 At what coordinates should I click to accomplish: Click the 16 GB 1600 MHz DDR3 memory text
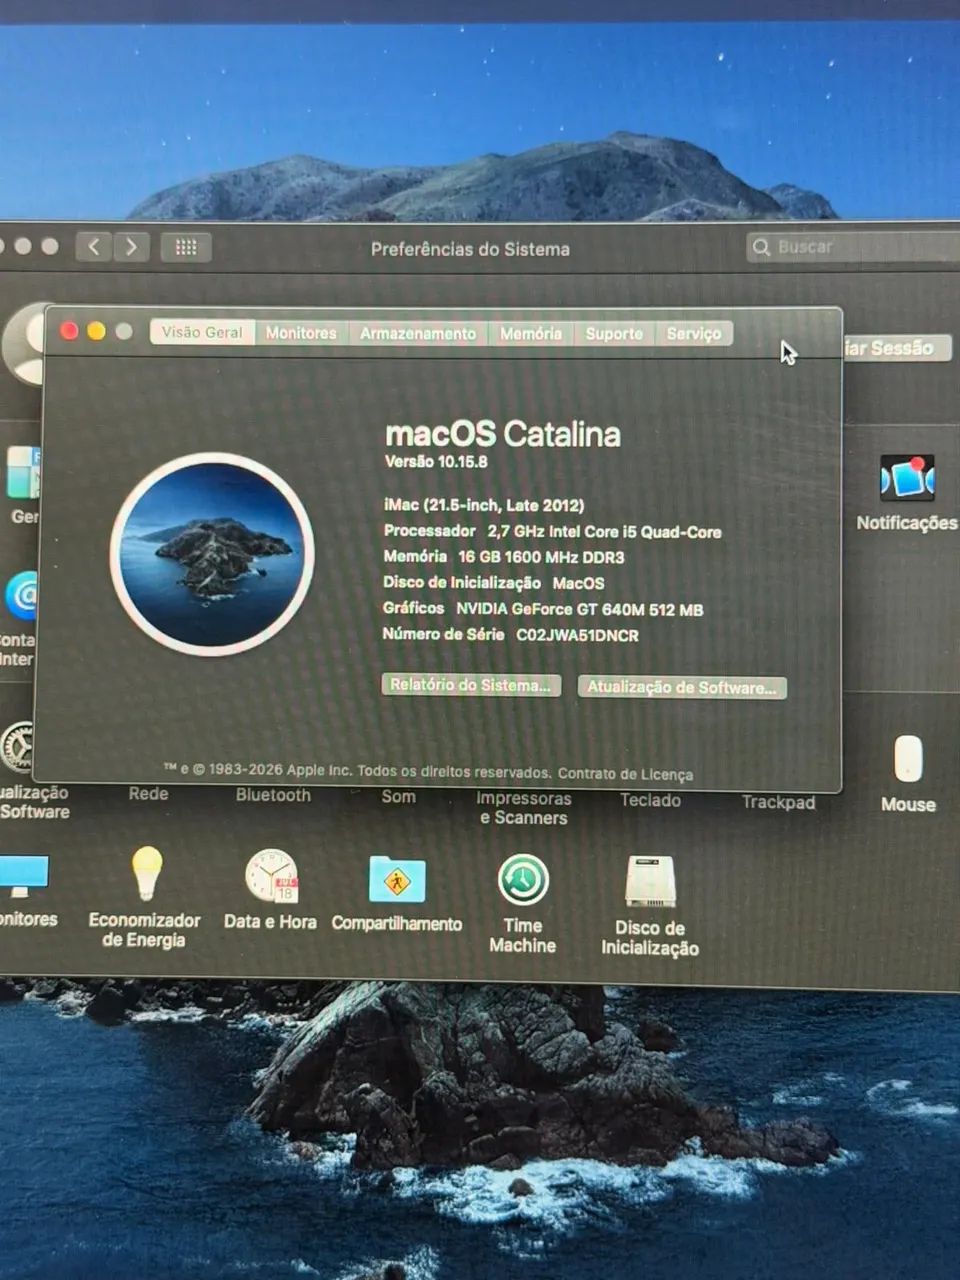(541, 557)
